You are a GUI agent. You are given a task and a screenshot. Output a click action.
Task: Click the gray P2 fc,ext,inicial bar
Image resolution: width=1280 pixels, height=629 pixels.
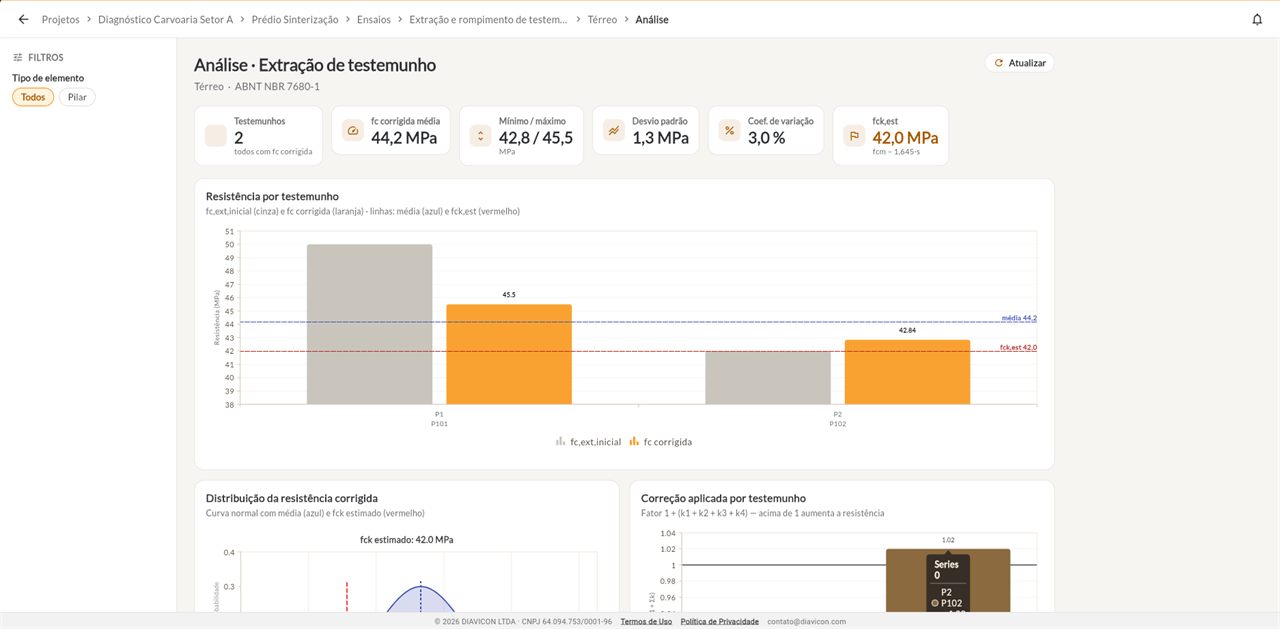768,377
